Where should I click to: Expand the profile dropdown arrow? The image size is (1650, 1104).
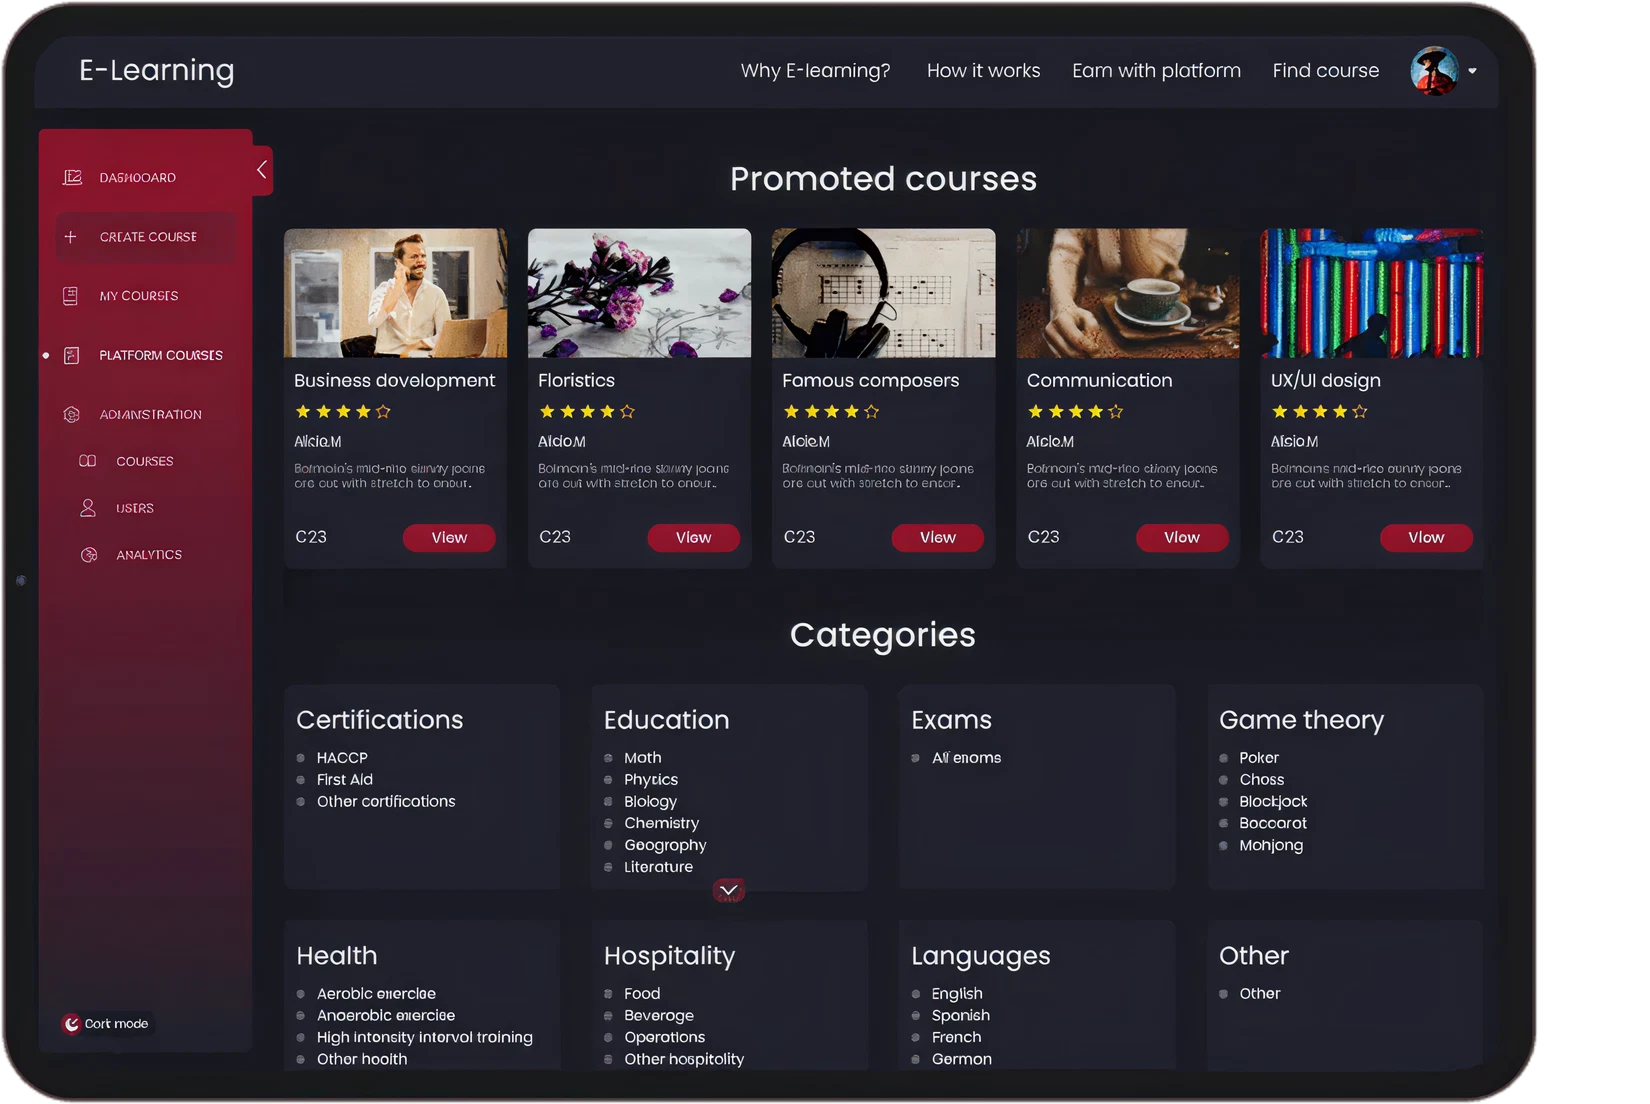pos(1473,71)
